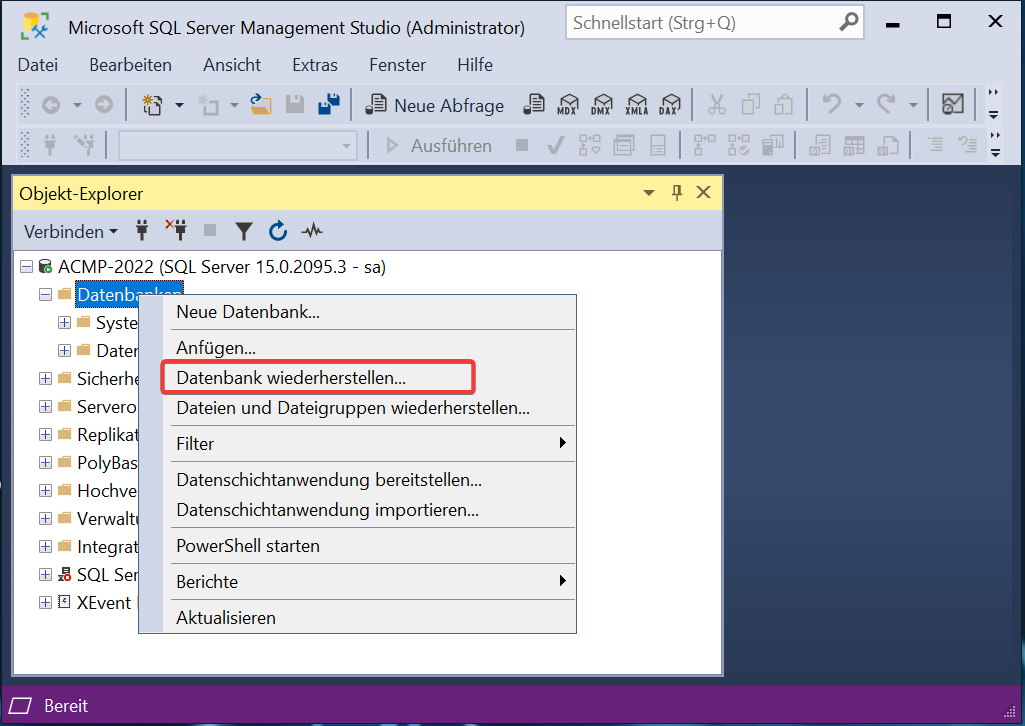Click the MDX query icon
The image size is (1025, 726).
567,105
